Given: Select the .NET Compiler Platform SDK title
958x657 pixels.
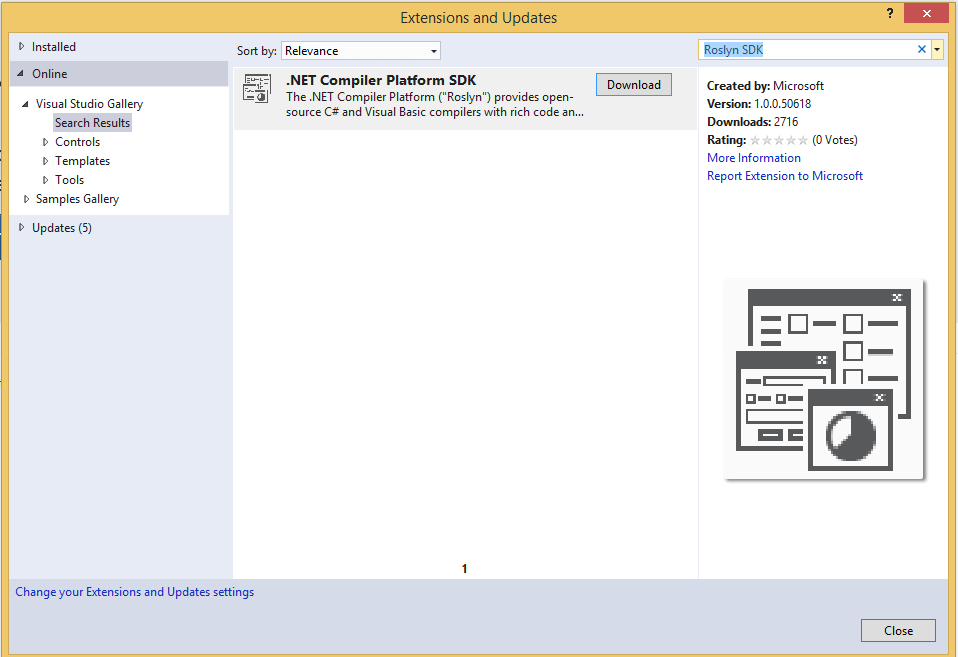Looking at the screenshot, I should click(381, 80).
